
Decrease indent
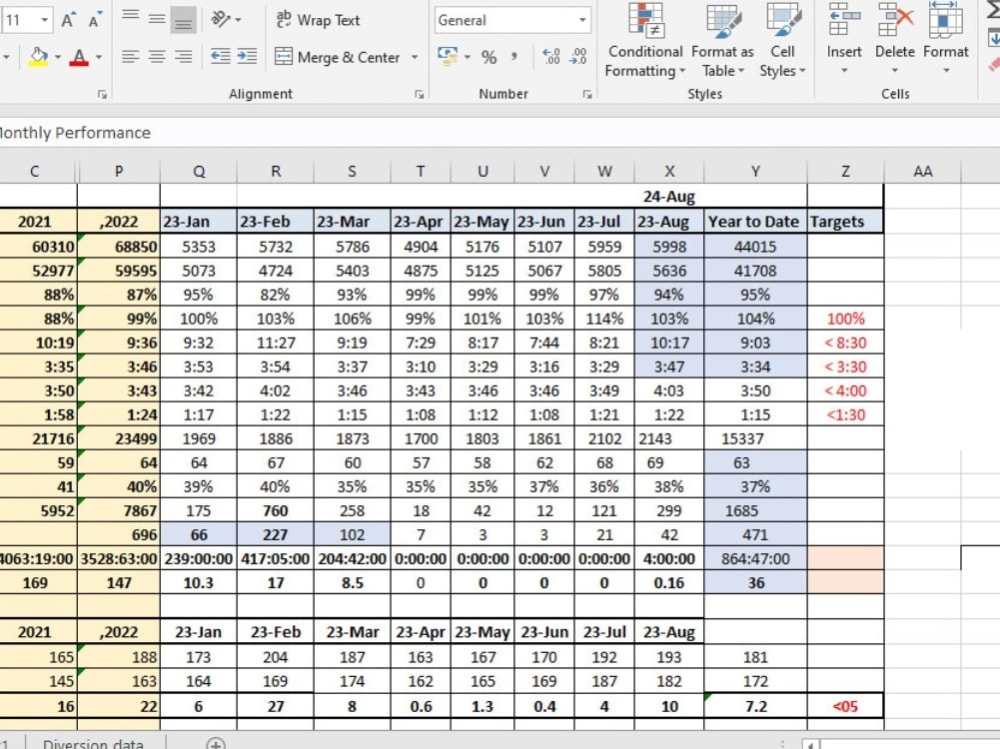tap(221, 57)
